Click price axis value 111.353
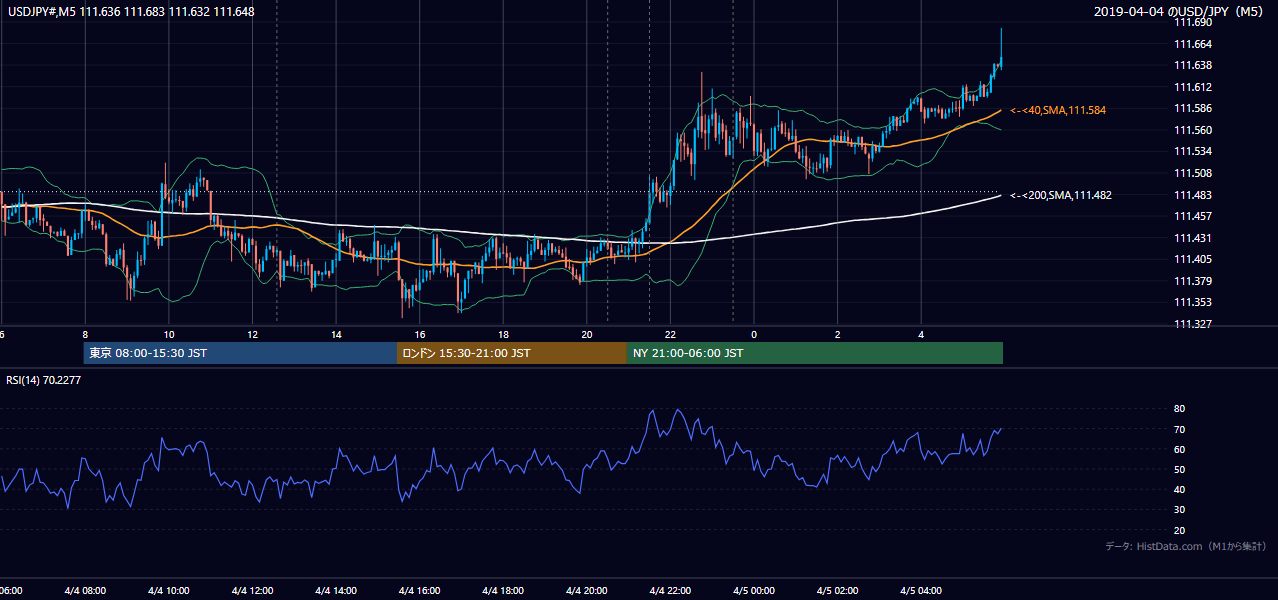 (x=1192, y=302)
